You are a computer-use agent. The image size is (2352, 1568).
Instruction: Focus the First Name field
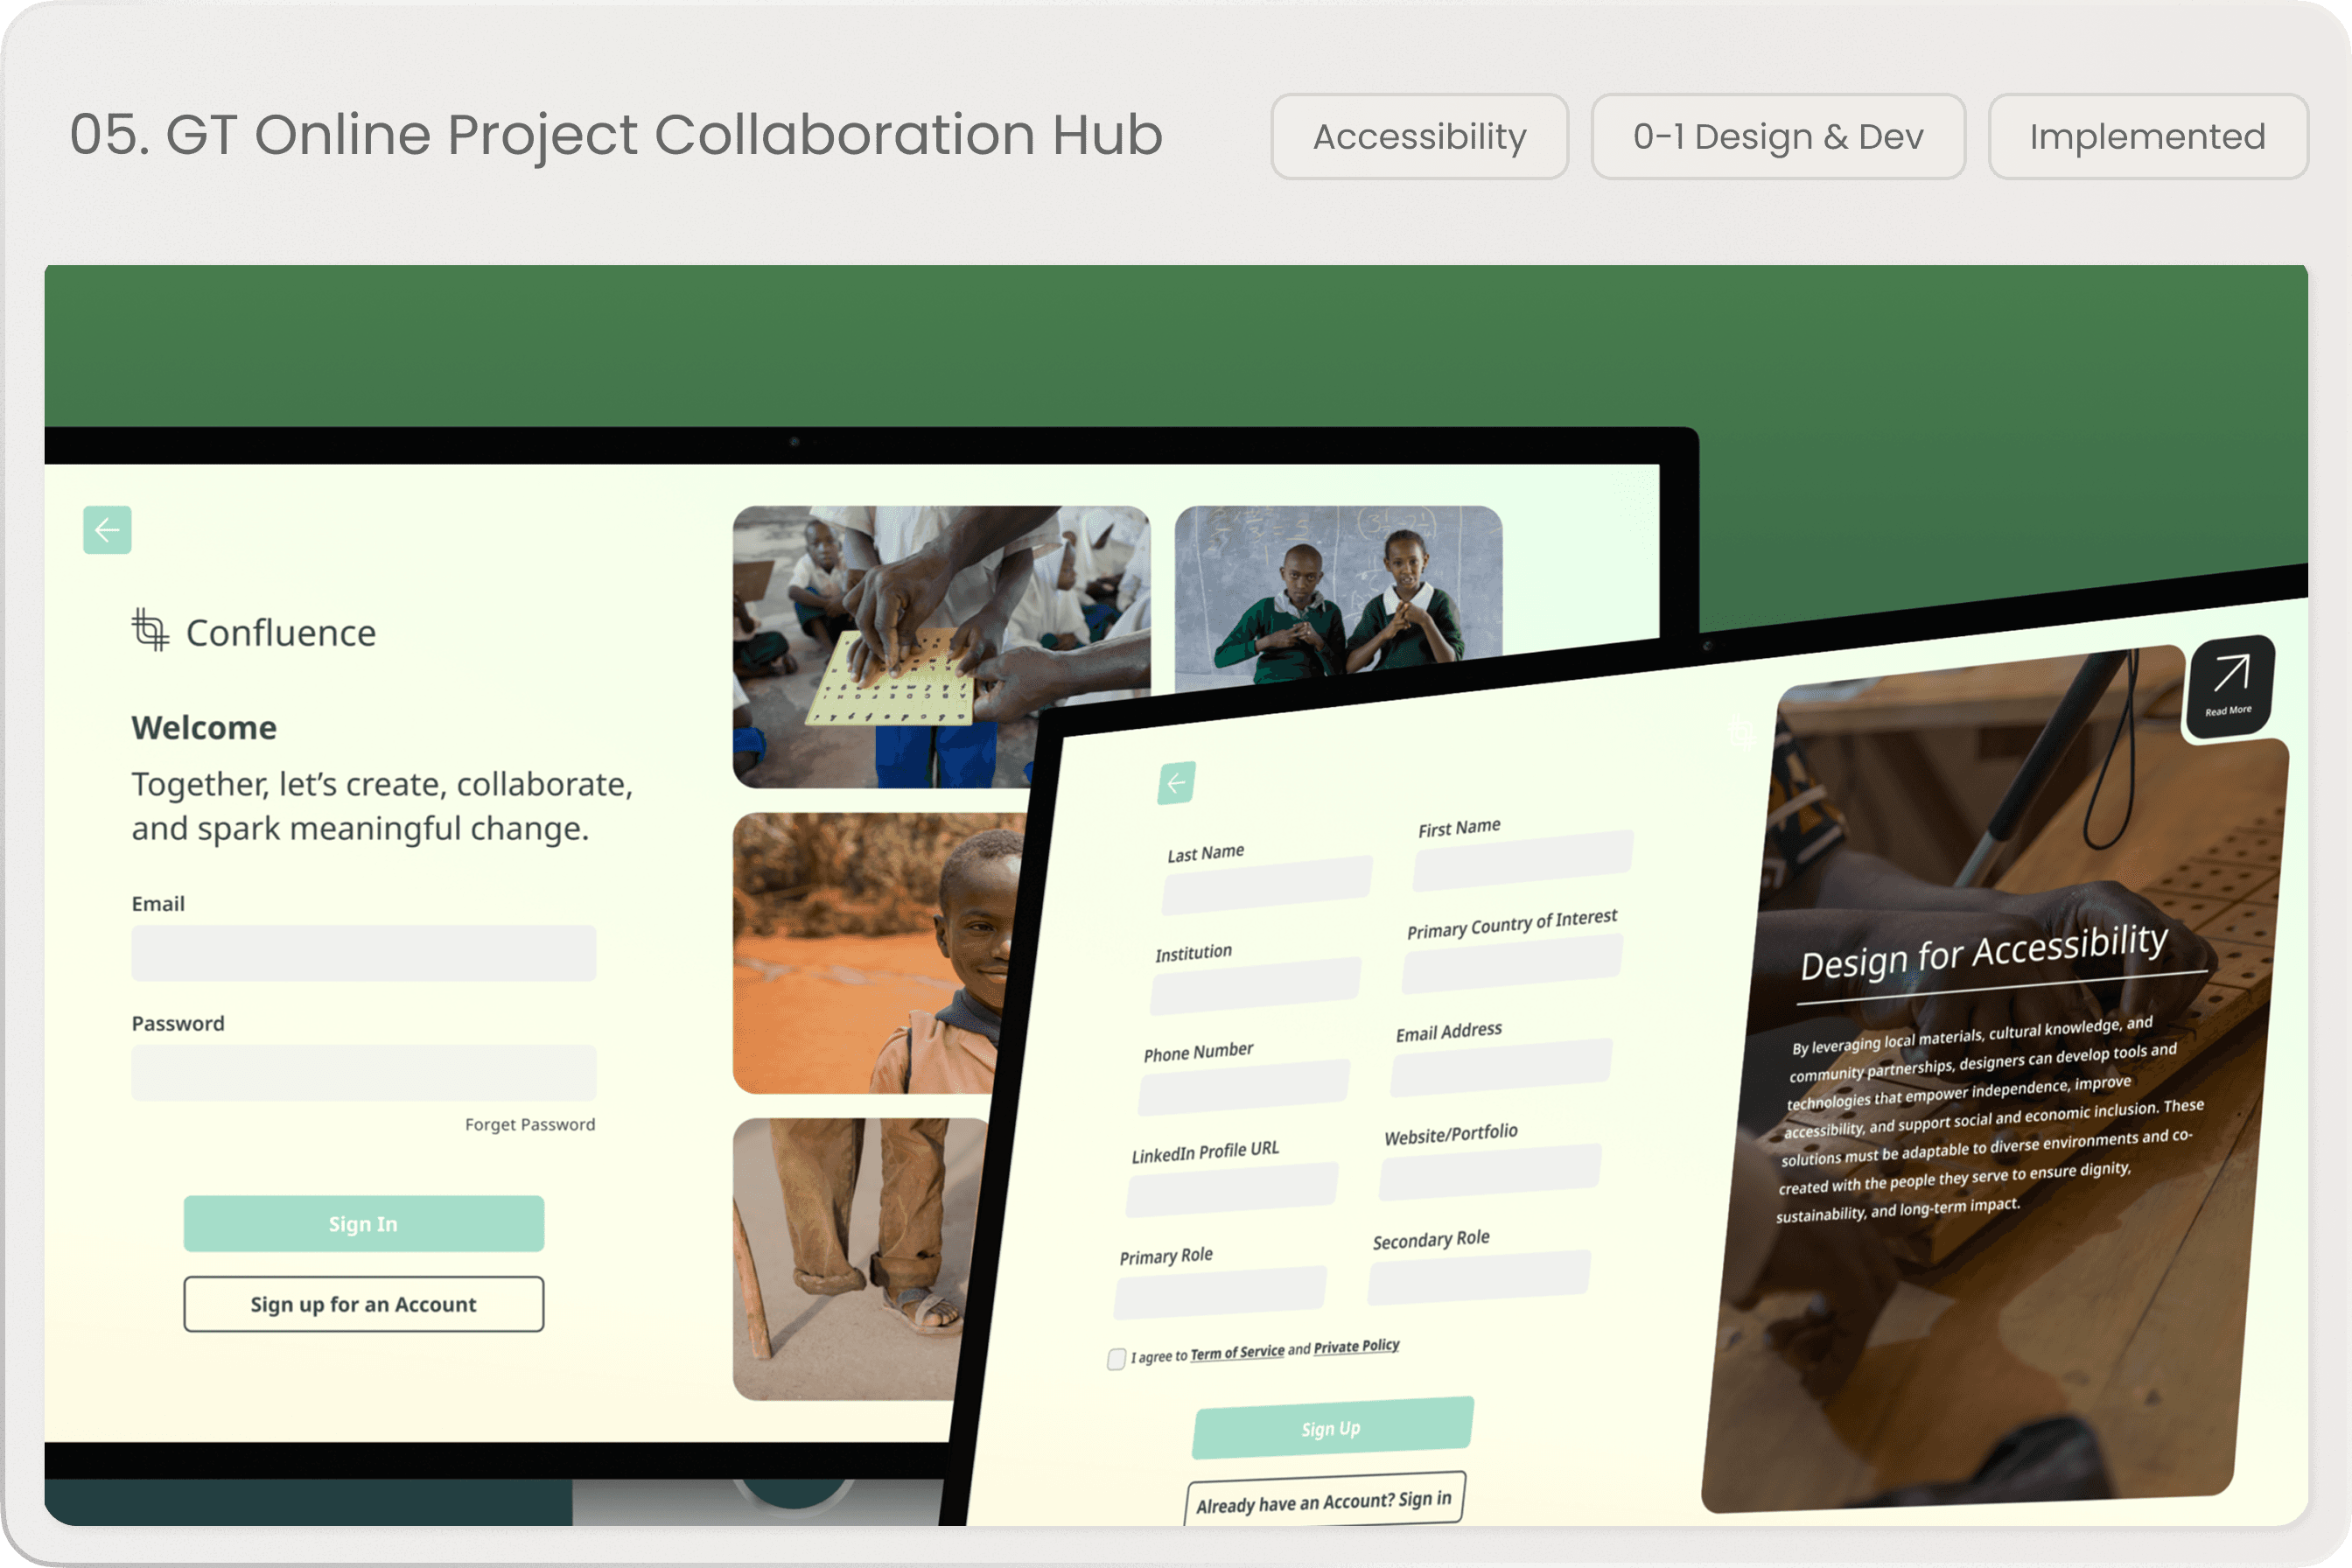pyautogui.click(x=1523, y=860)
